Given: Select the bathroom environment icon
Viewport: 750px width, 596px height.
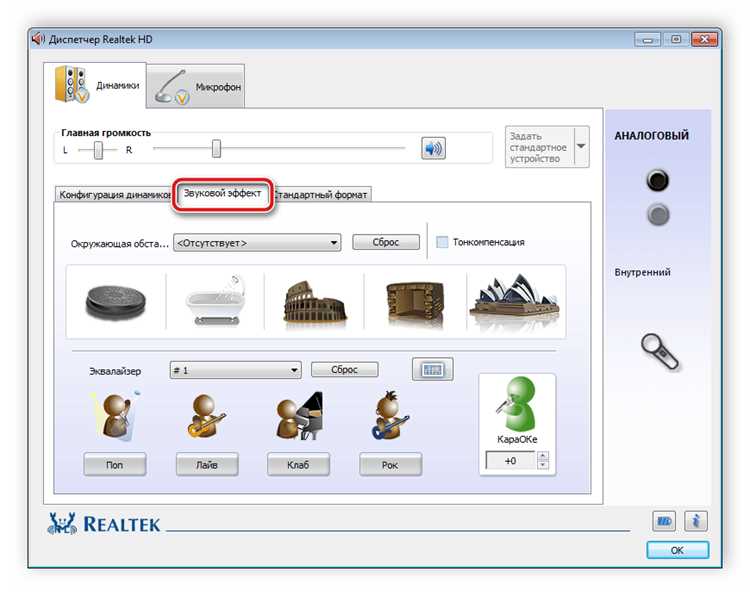Looking at the screenshot, I should coord(215,301).
